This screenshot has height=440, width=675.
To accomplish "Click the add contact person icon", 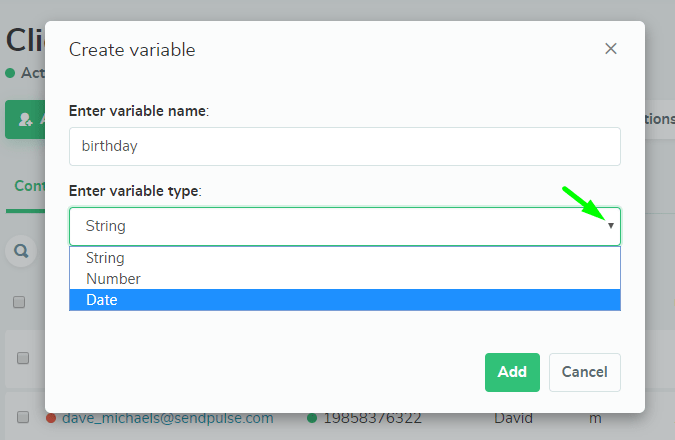I will click(26, 119).
